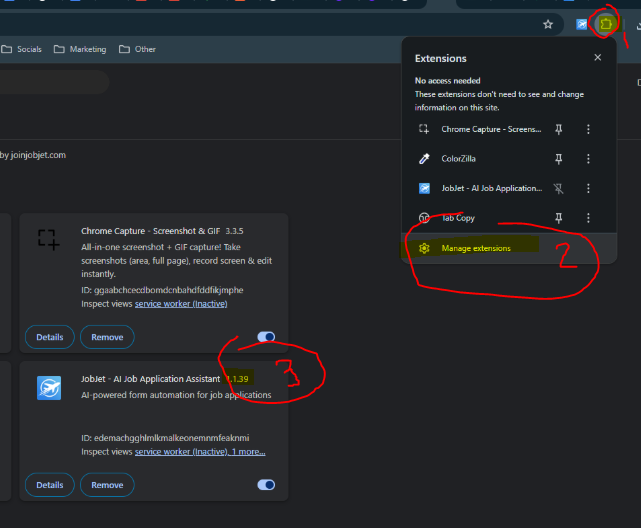
Task: Open the Extensions puzzle icon in the toolbar
Action: tap(606, 24)
